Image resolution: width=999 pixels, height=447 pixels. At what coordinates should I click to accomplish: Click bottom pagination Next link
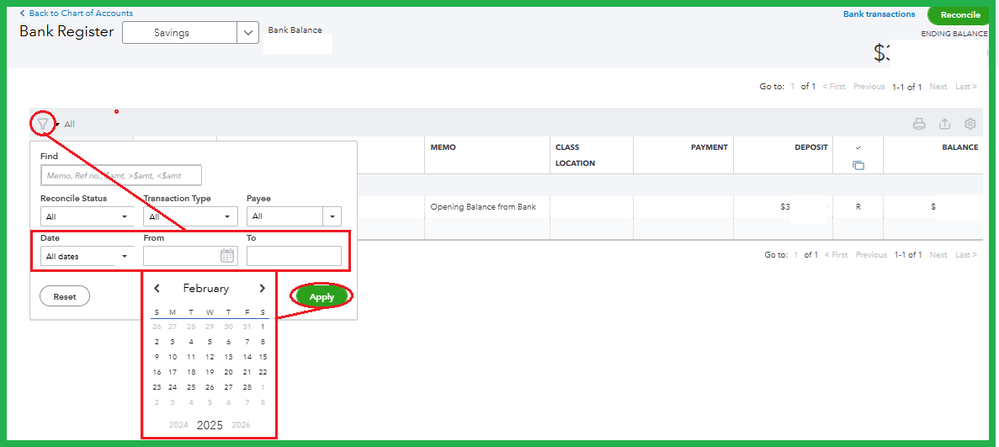[938, 255]
